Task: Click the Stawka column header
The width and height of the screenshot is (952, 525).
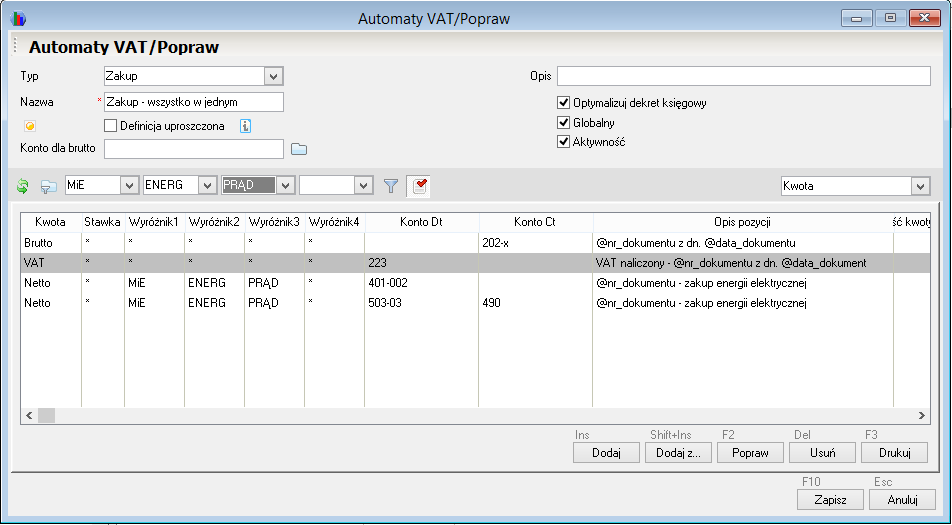Action: pos(103,222)
